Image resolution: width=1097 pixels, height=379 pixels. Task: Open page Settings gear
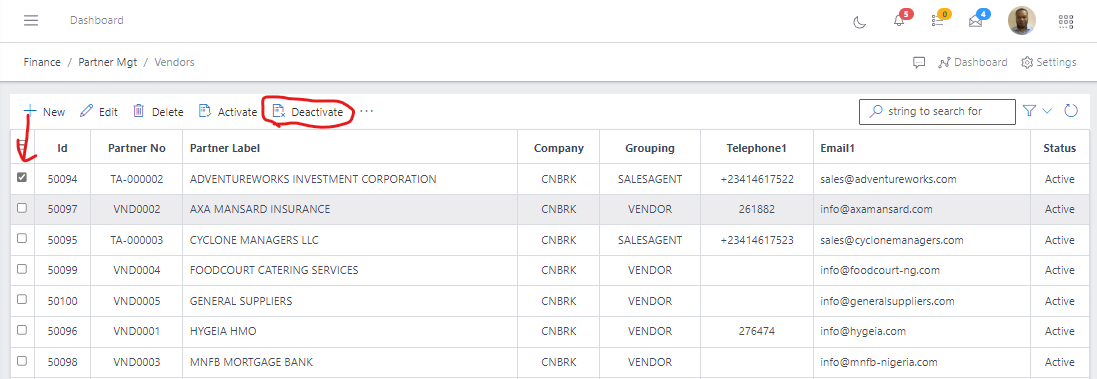(x=1049, y=62)
